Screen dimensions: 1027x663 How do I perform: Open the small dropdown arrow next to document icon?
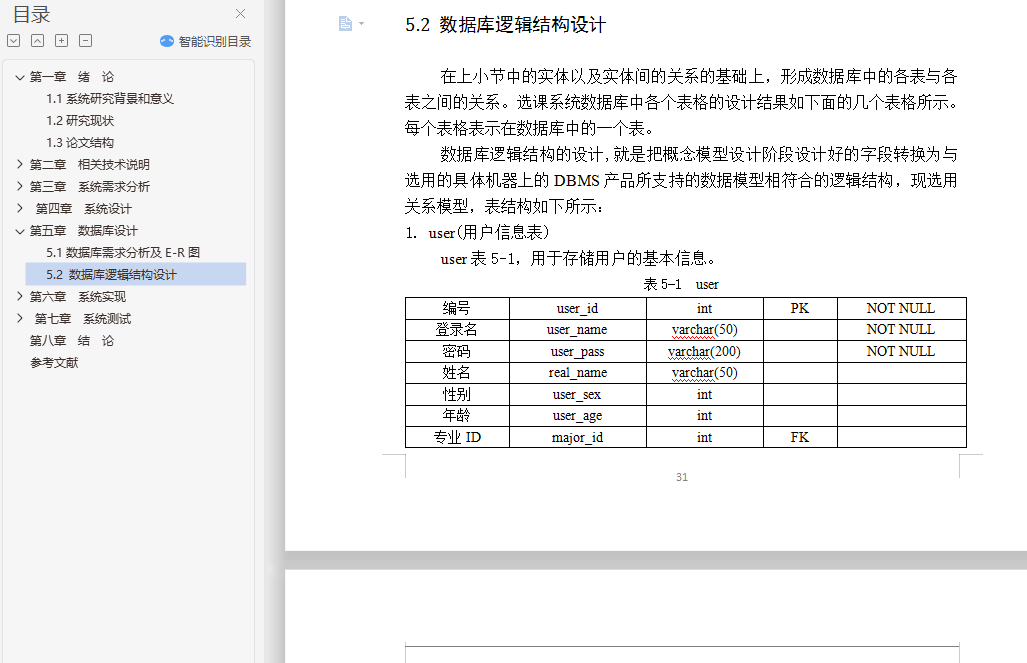362,24
